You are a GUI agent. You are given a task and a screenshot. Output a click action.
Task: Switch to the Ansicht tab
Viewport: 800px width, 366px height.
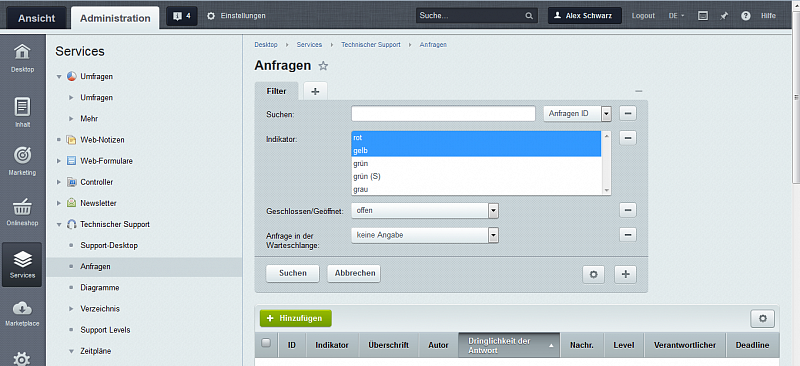[36, 18]
